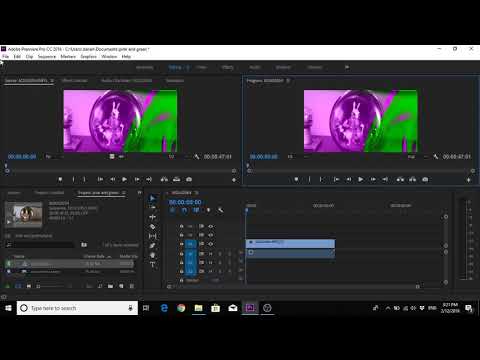Screen dimensions: 480x360
Task: Add a marker in the Source monitor
Action: (x=60, y=179)
